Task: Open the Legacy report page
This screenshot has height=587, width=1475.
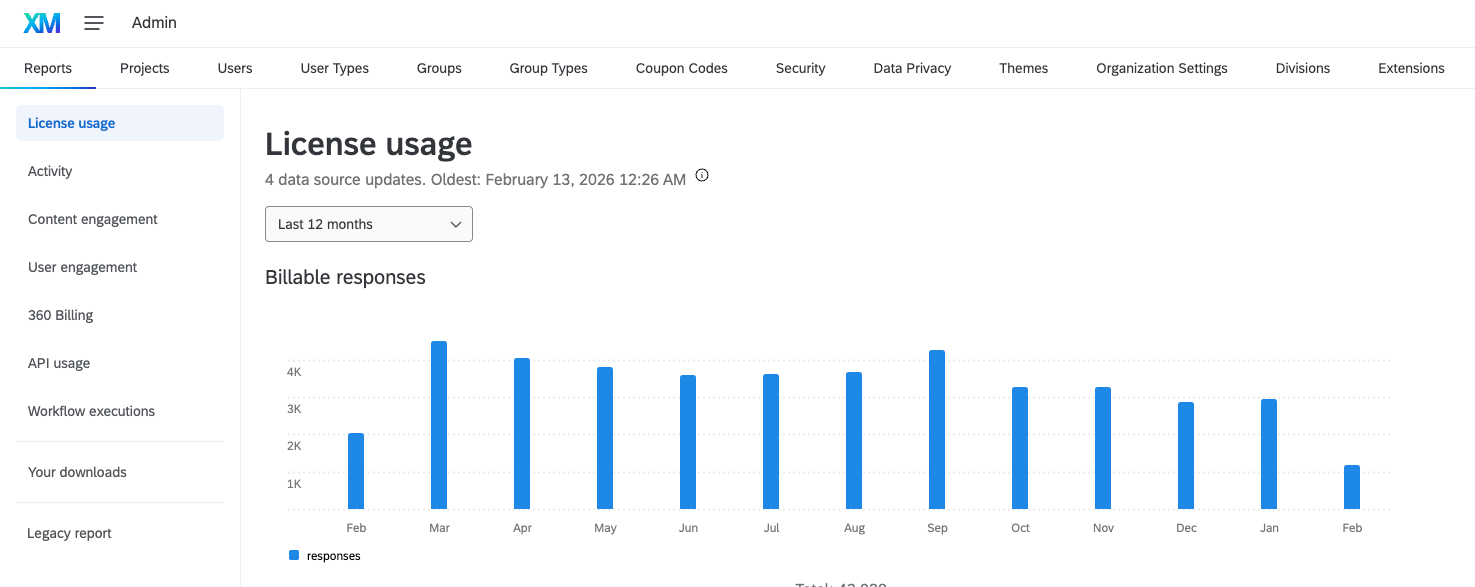Action: coord(69,533)
